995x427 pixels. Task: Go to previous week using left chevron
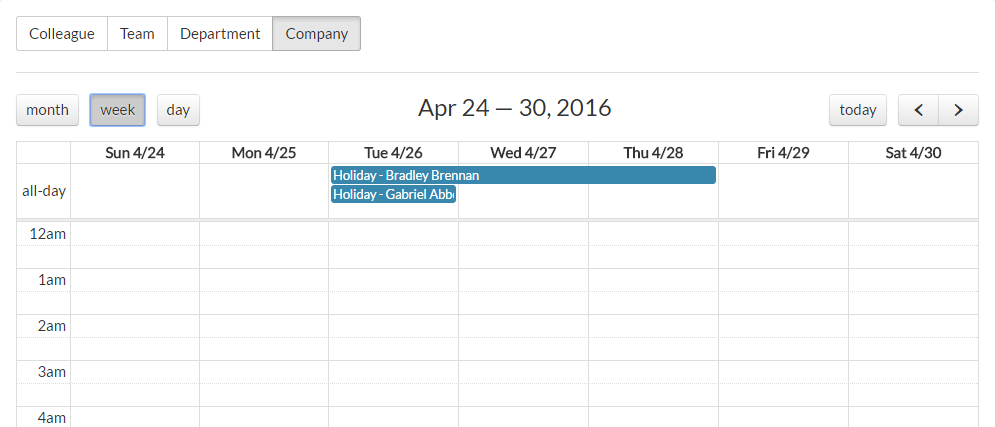(918, 110)
